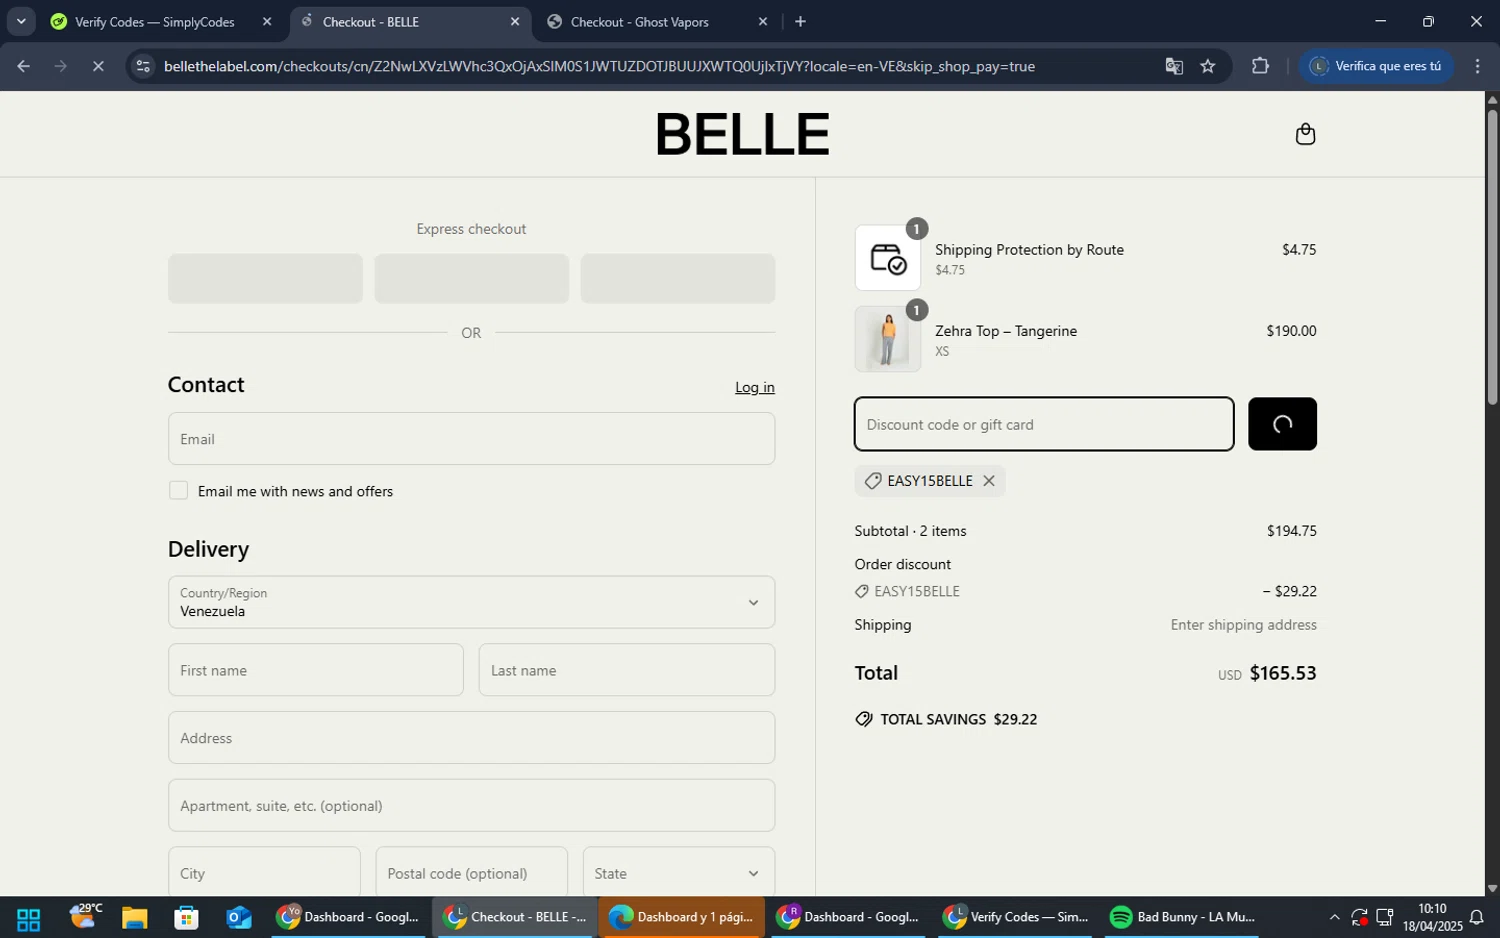This screenshot has width=1500, height=938.
Task: Switch to the Checkout - Ghost Vapors tab
Action: pos(640,22)
